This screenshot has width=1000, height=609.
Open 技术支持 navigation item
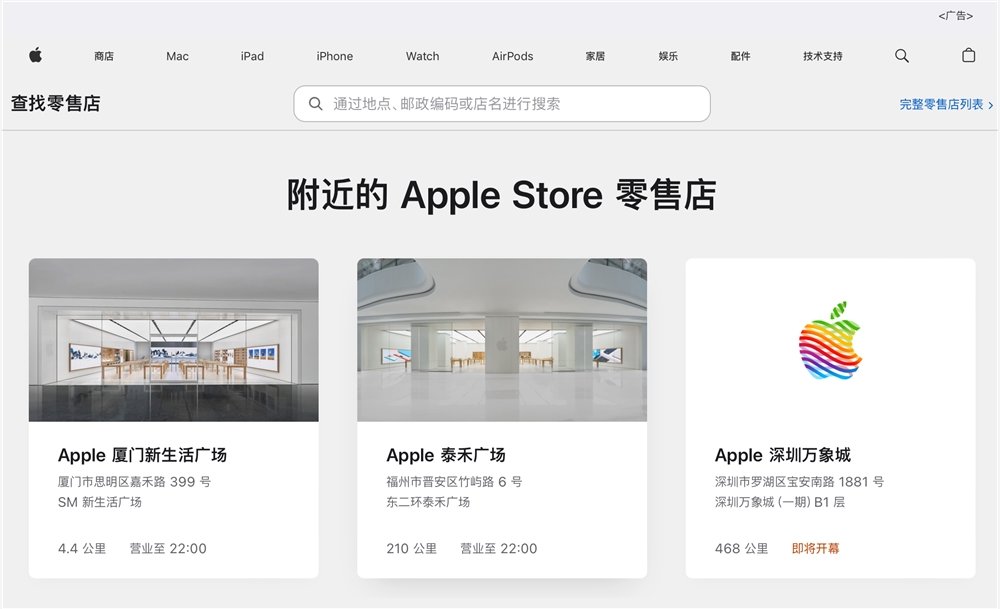coord(823,56)
